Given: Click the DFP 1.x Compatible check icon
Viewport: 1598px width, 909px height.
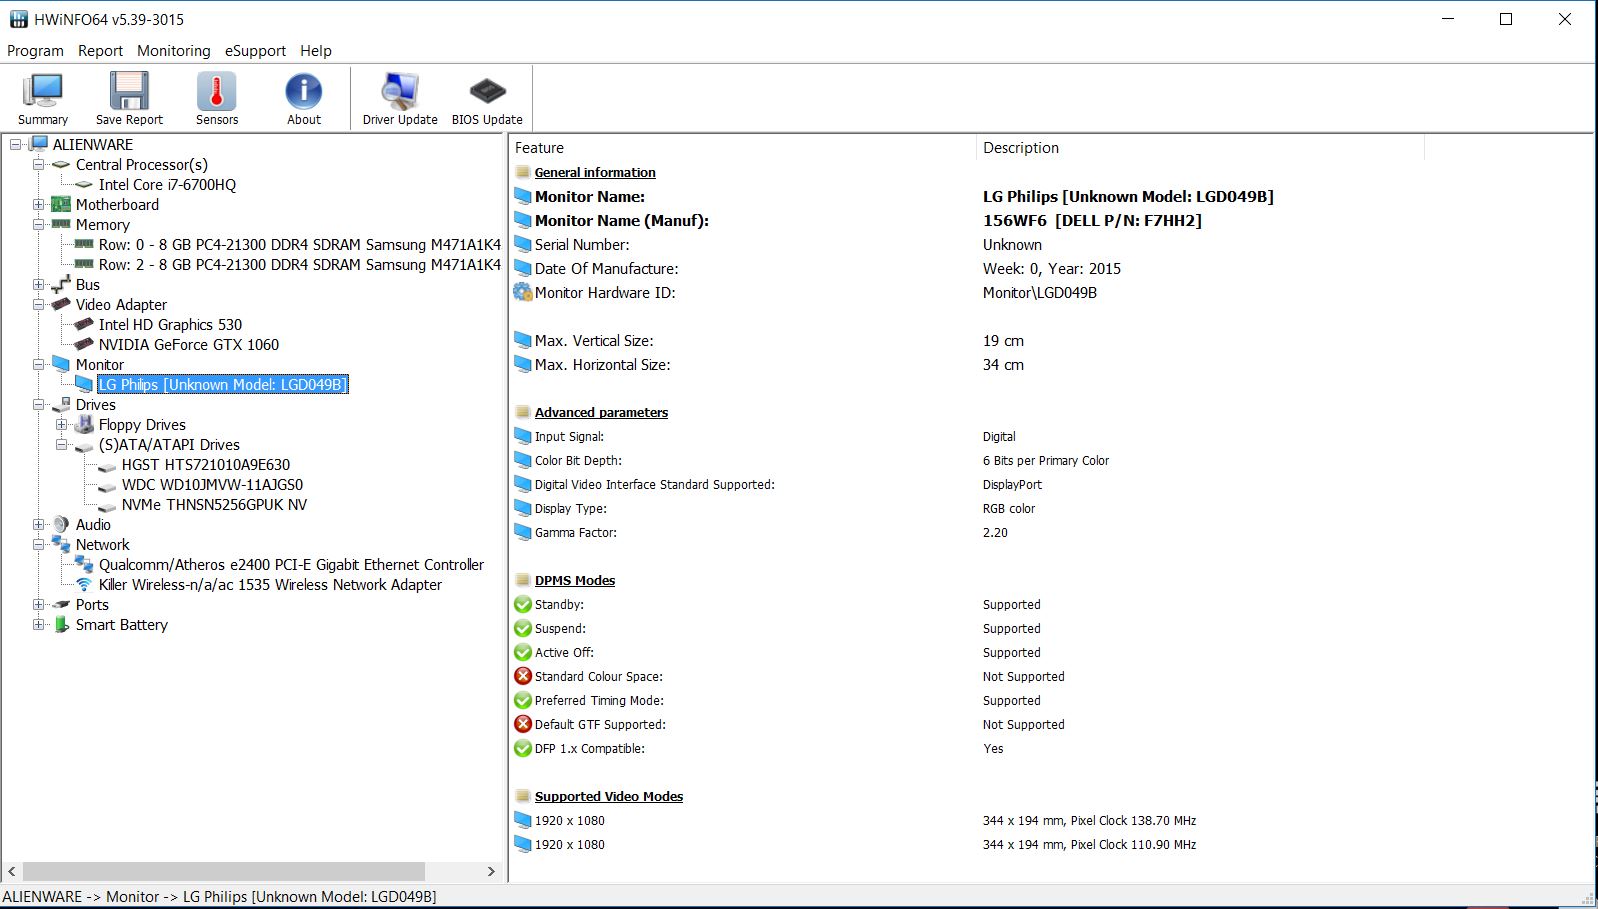Looking at the screenshot, I should pyautogui.click(x=523, y=748).
